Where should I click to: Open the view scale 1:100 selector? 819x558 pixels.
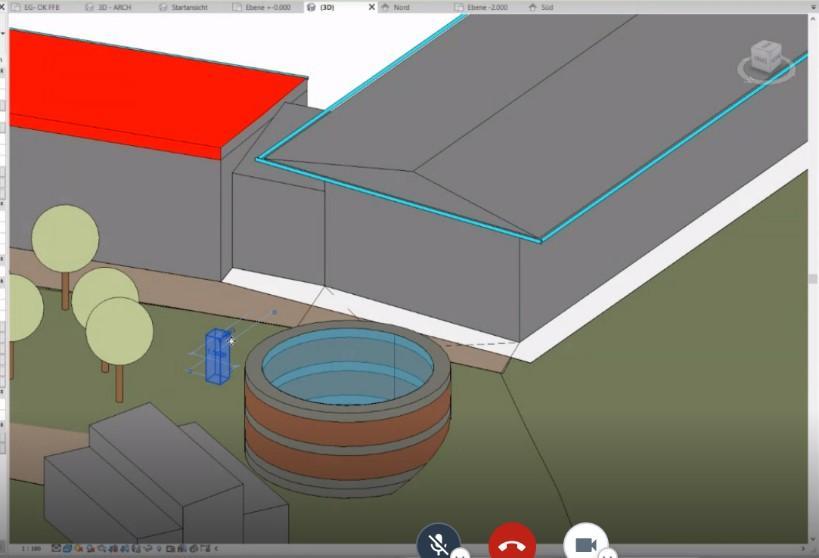click(31, 549)
